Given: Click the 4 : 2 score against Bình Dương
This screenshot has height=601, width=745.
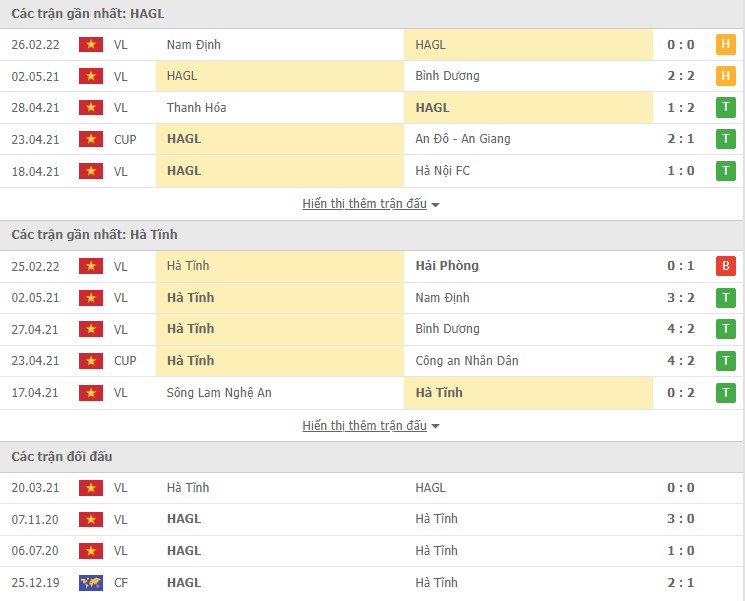Looking at the screenshot, I should [681, 329].
